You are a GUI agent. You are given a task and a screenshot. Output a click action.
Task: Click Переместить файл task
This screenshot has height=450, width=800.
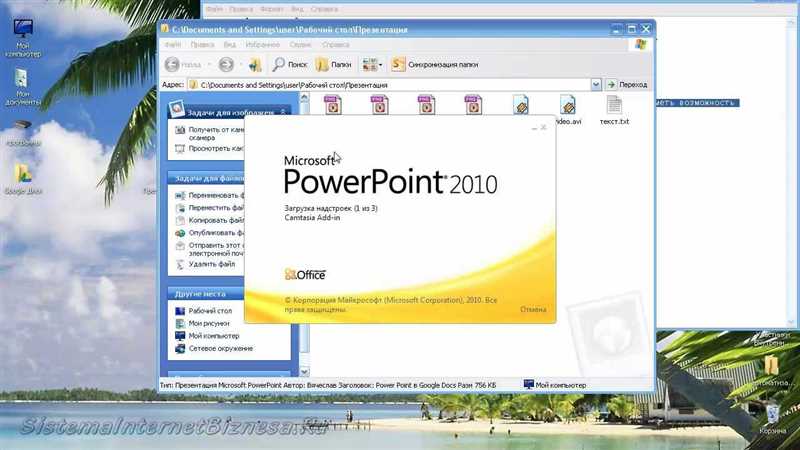pyautogui.click(x=210, y=208)
